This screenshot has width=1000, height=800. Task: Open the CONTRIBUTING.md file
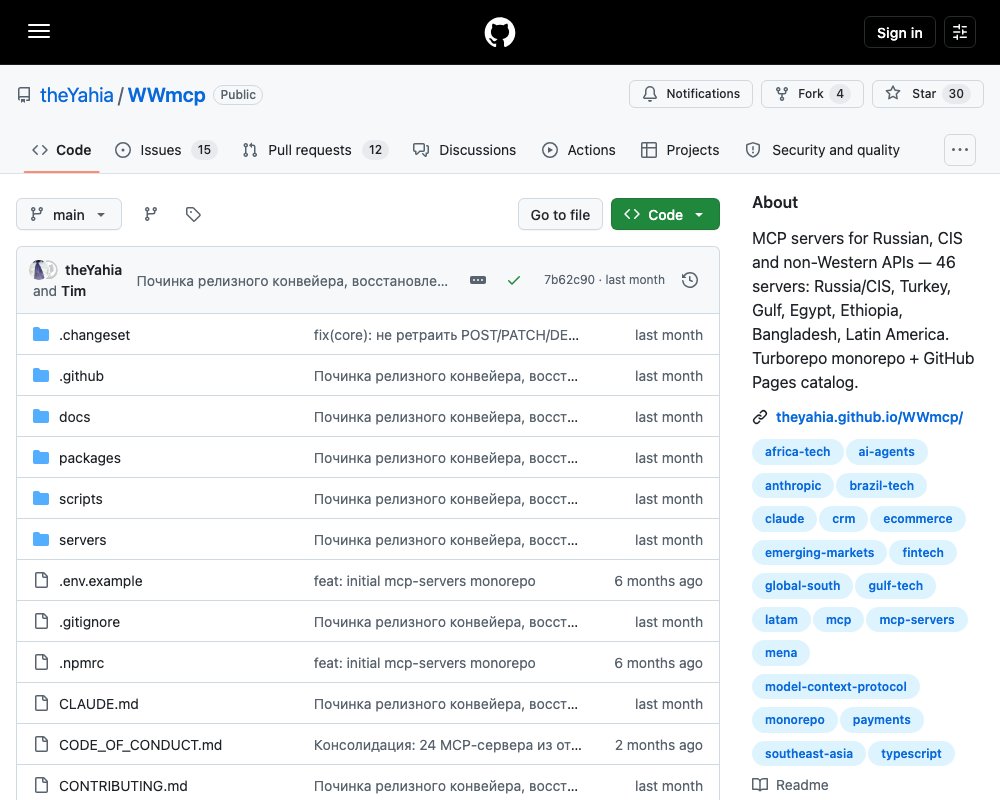tap(123, 785)
